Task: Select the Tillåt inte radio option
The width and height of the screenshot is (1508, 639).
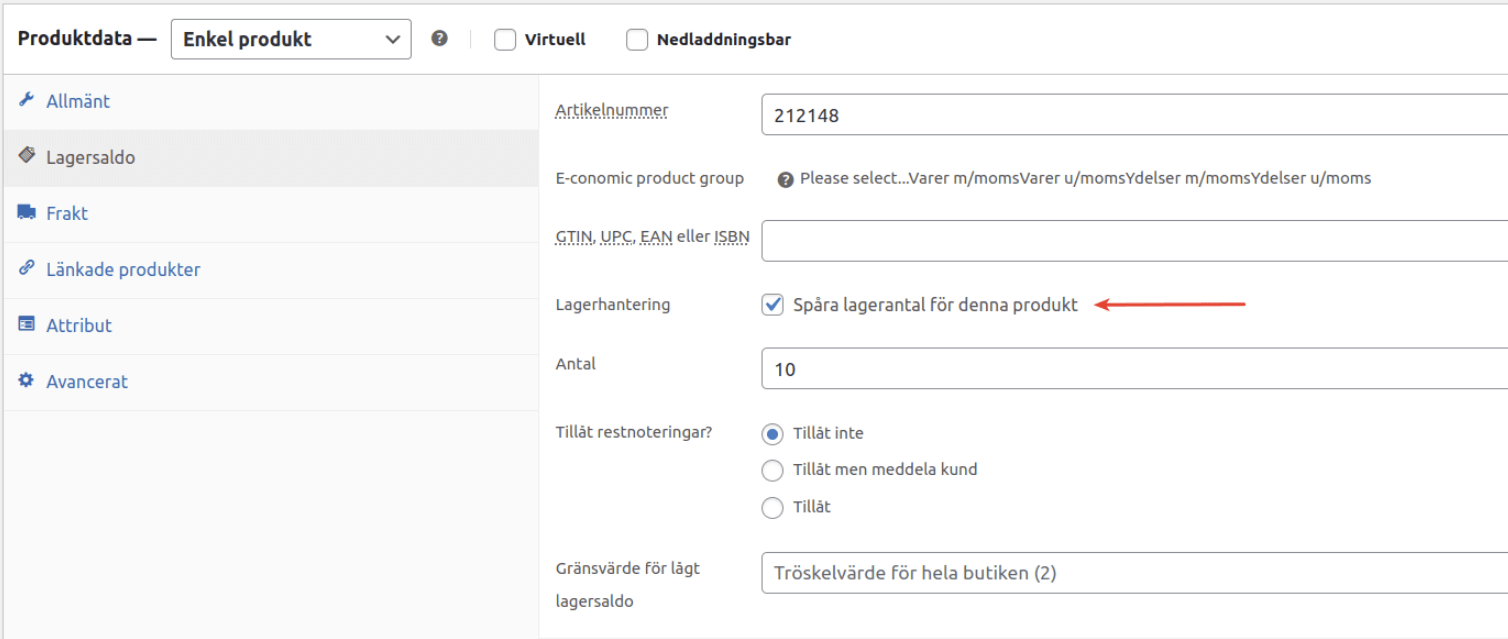Action: [772, 434]
